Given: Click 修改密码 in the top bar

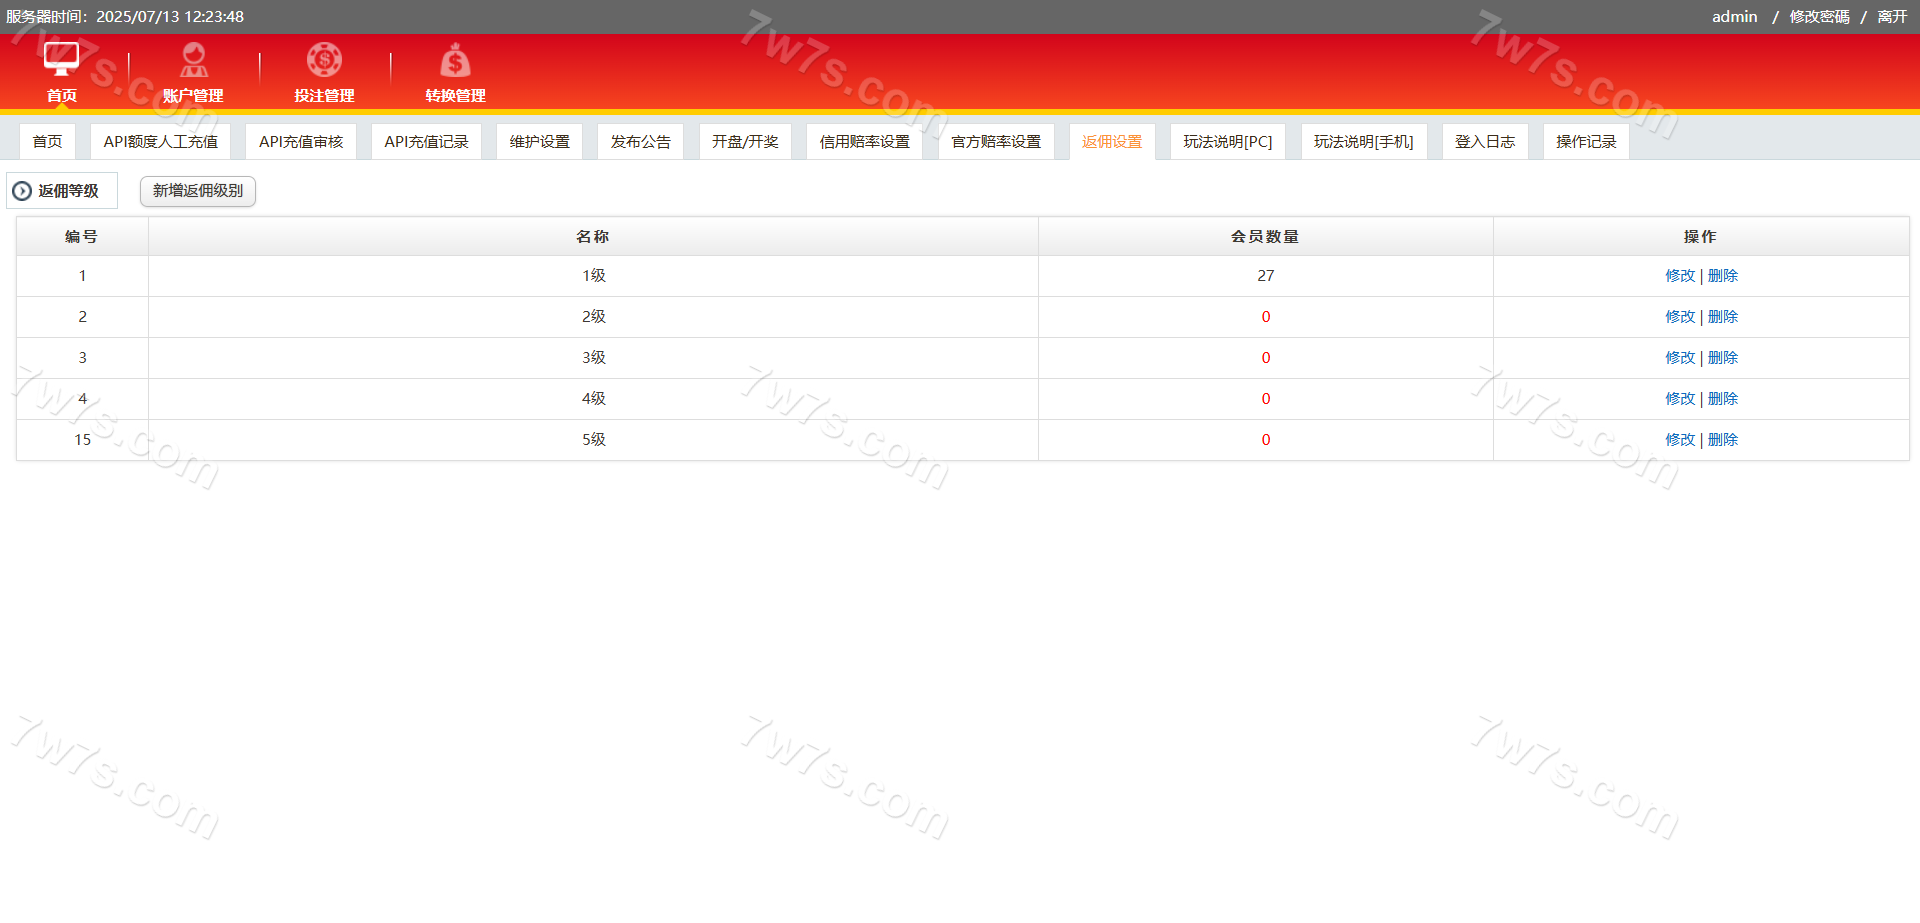Looking at the screenshot, I should click(x=1819, y=17).
